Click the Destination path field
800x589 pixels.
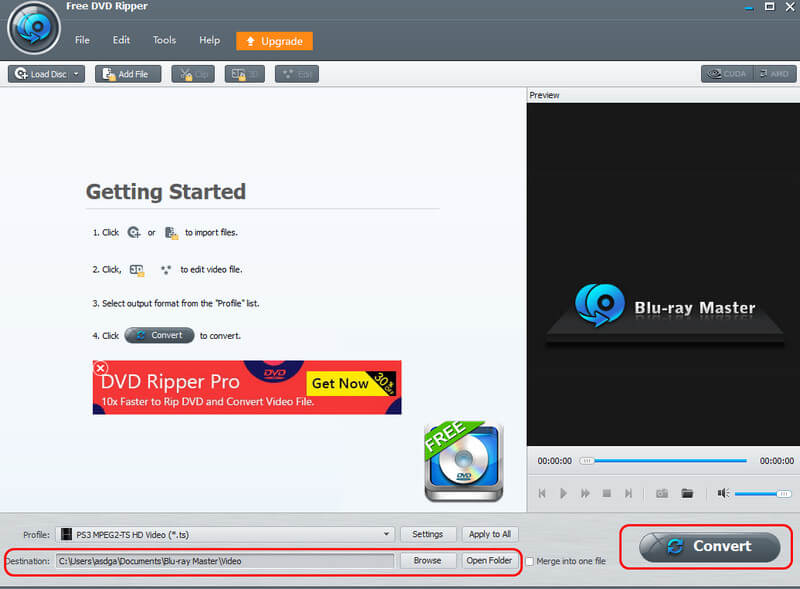coord(225,561)
